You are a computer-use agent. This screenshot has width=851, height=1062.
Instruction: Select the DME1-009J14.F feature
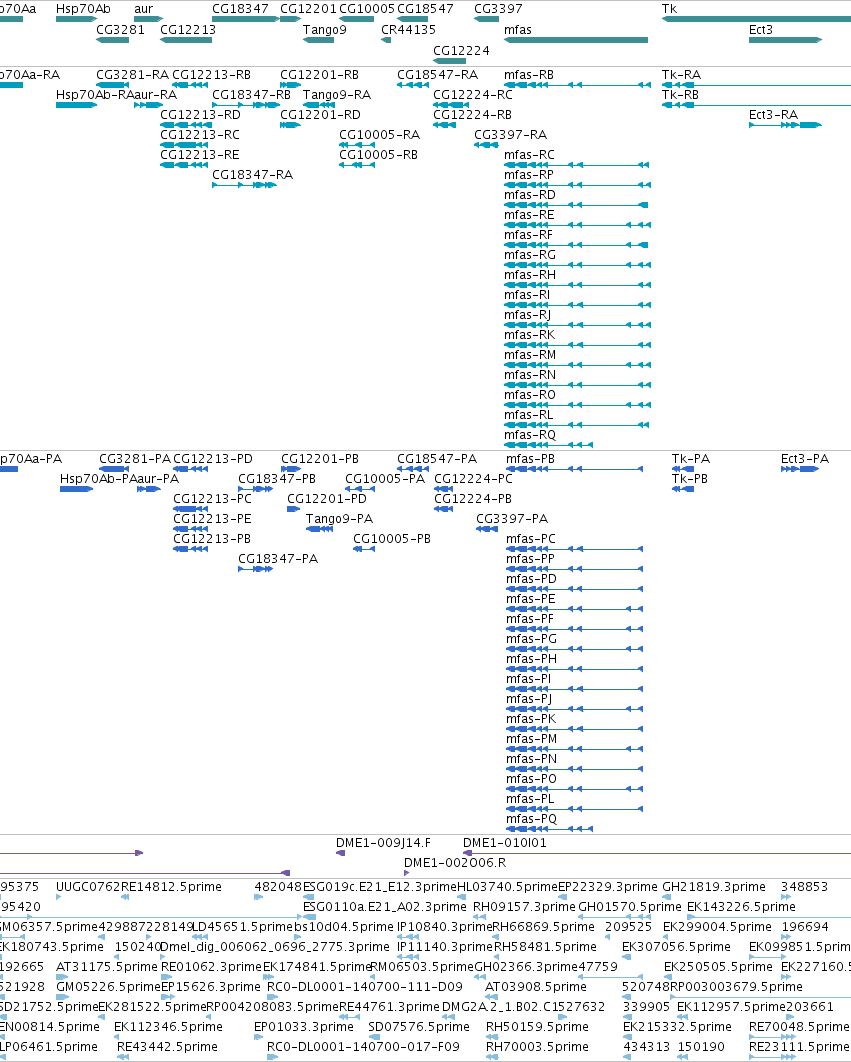[341, 853]
